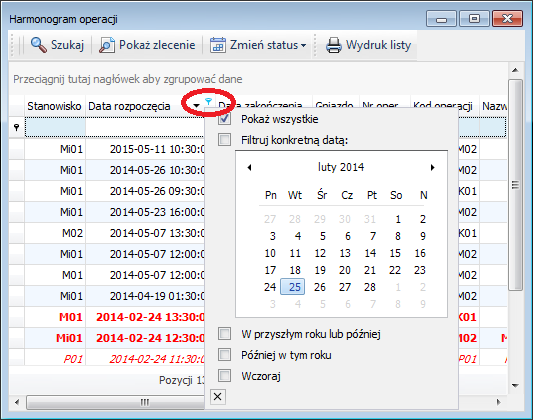Check the Wczoraj filter option
The width and height of the screenshot is (533, 420).
click(x=224, y=376)
